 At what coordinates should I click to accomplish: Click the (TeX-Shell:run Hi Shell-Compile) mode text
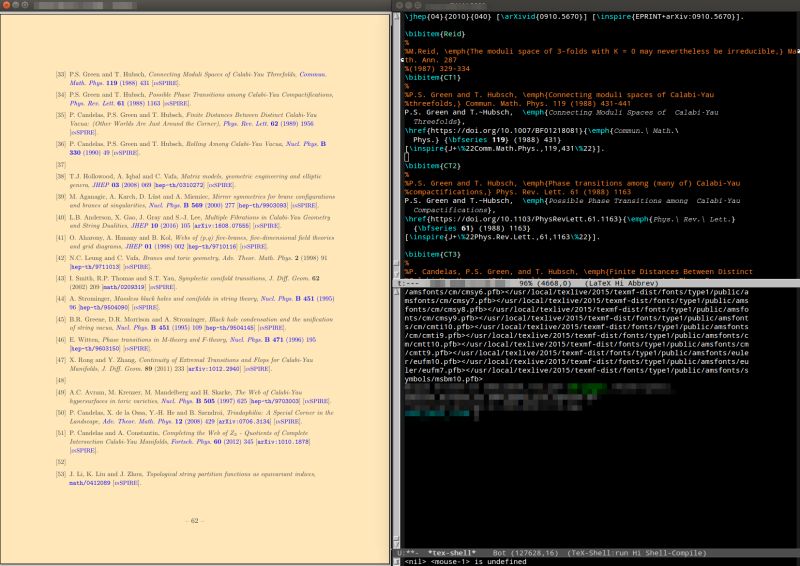637,553
